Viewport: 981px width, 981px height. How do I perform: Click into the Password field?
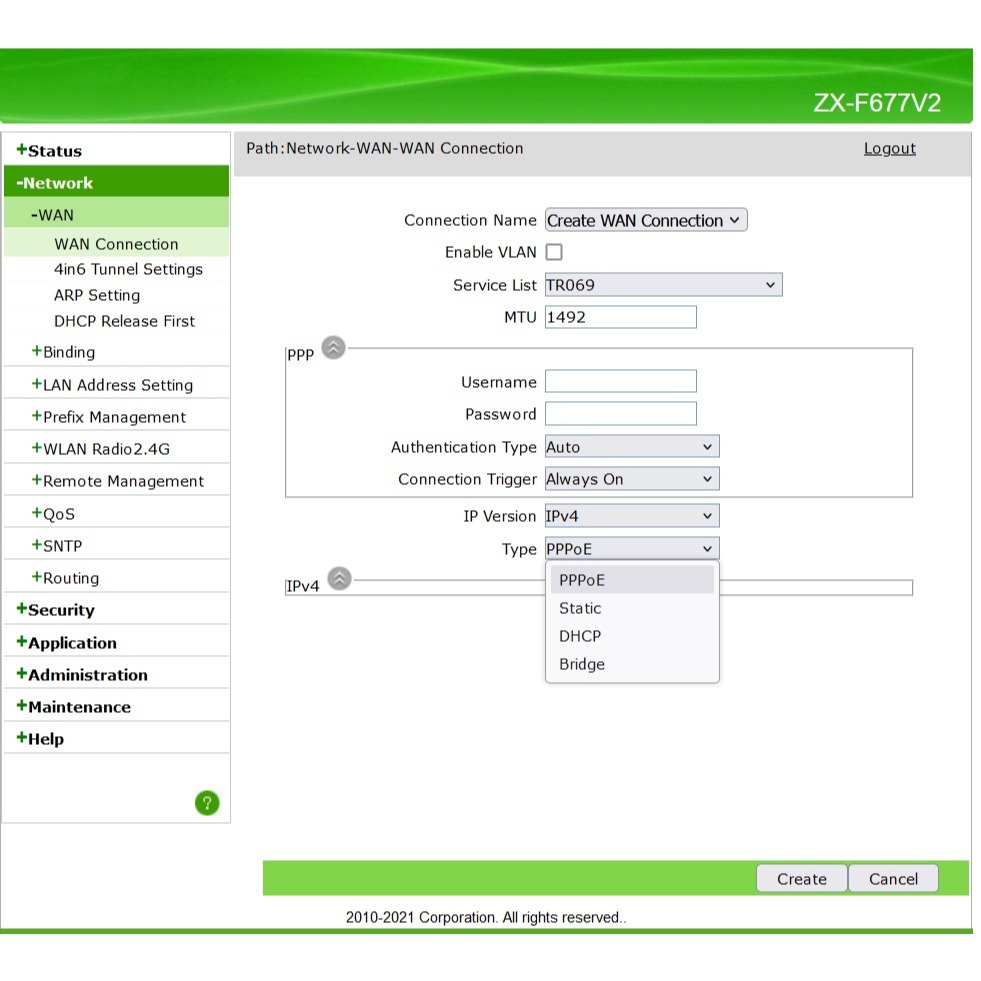[620, 414]
